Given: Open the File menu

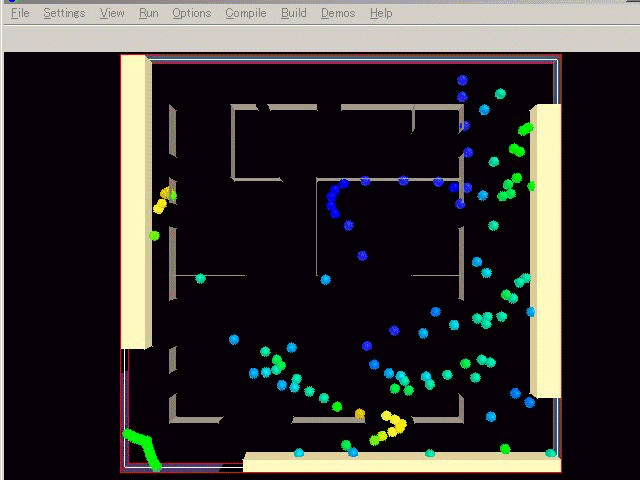Looking at the screenshot, I should (20, 13).
